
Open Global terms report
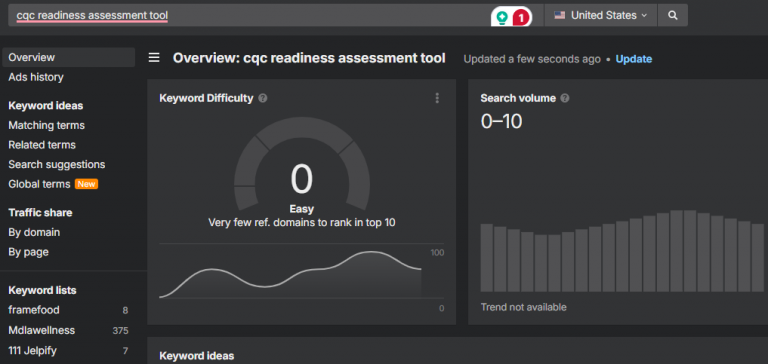(39, 184)
